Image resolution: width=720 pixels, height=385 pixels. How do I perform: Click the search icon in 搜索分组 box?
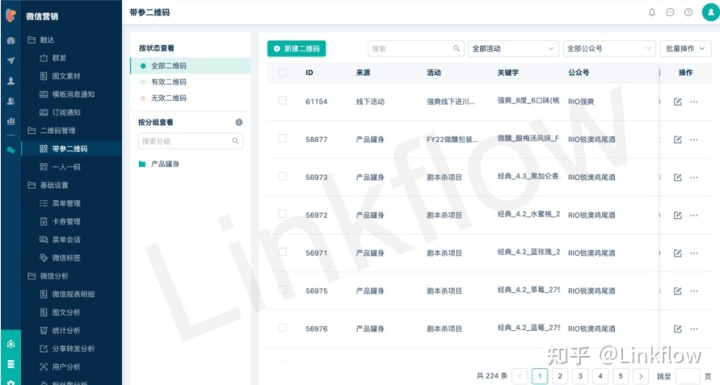click(x=235, y=141)
